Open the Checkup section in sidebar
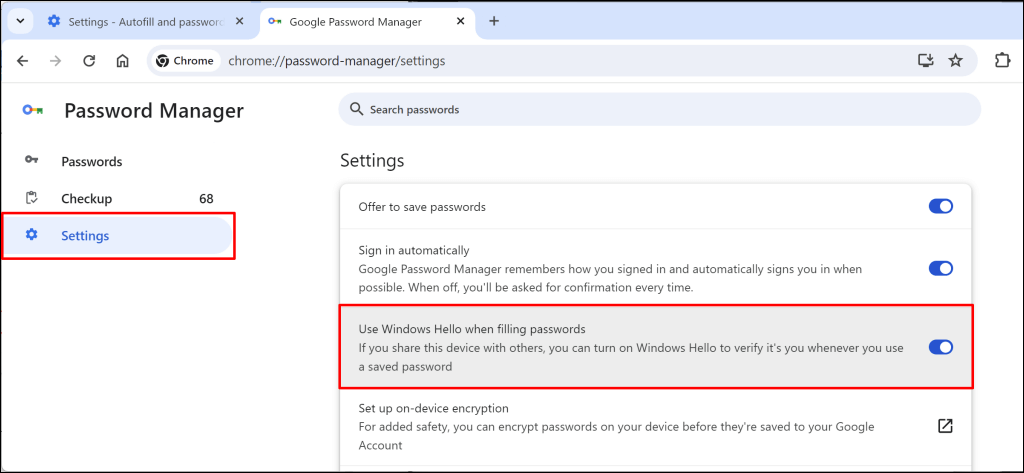Image resolution: width=1024 pixels, height=473 pixels. (86, 198)
